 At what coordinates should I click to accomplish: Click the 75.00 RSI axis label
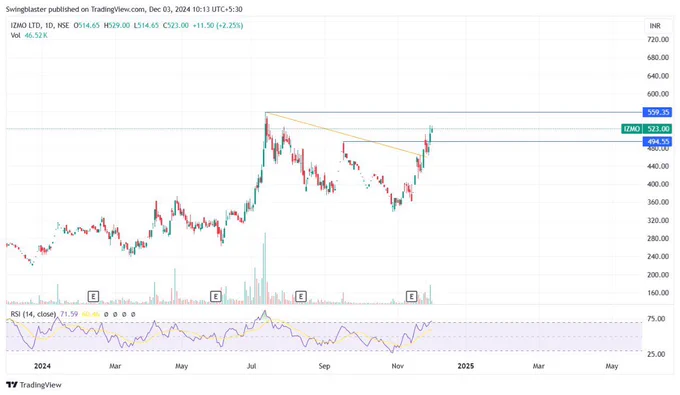[x=656, y=319]
